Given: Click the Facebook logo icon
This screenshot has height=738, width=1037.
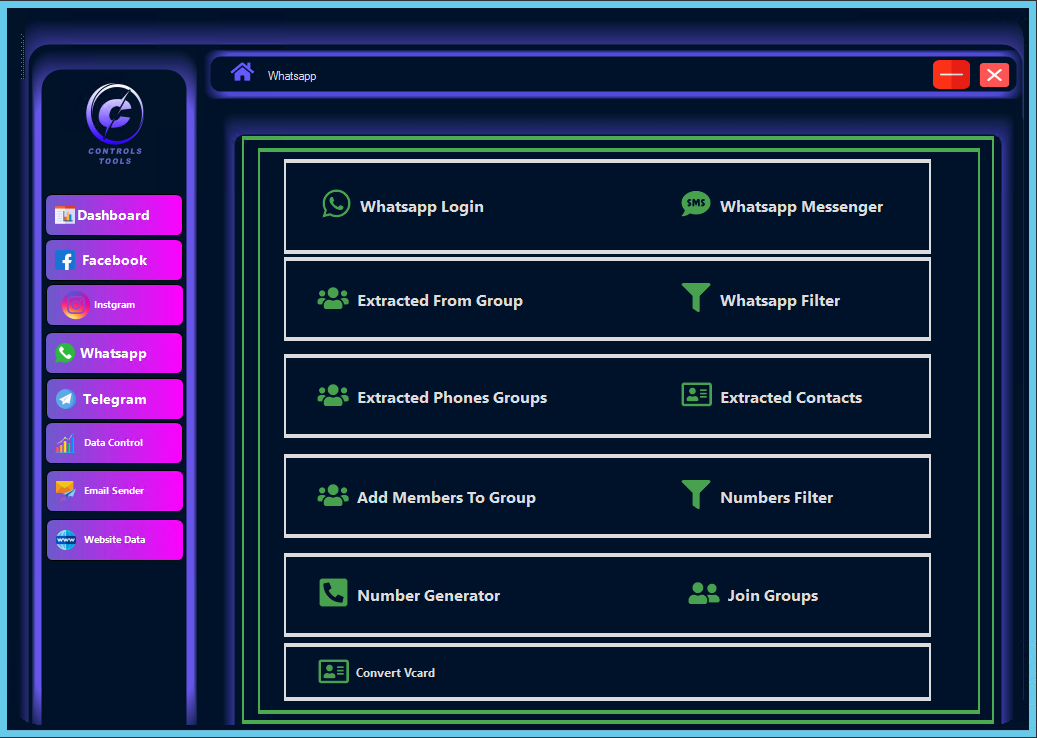Looking at the screenshot, I should pos(65,261).
